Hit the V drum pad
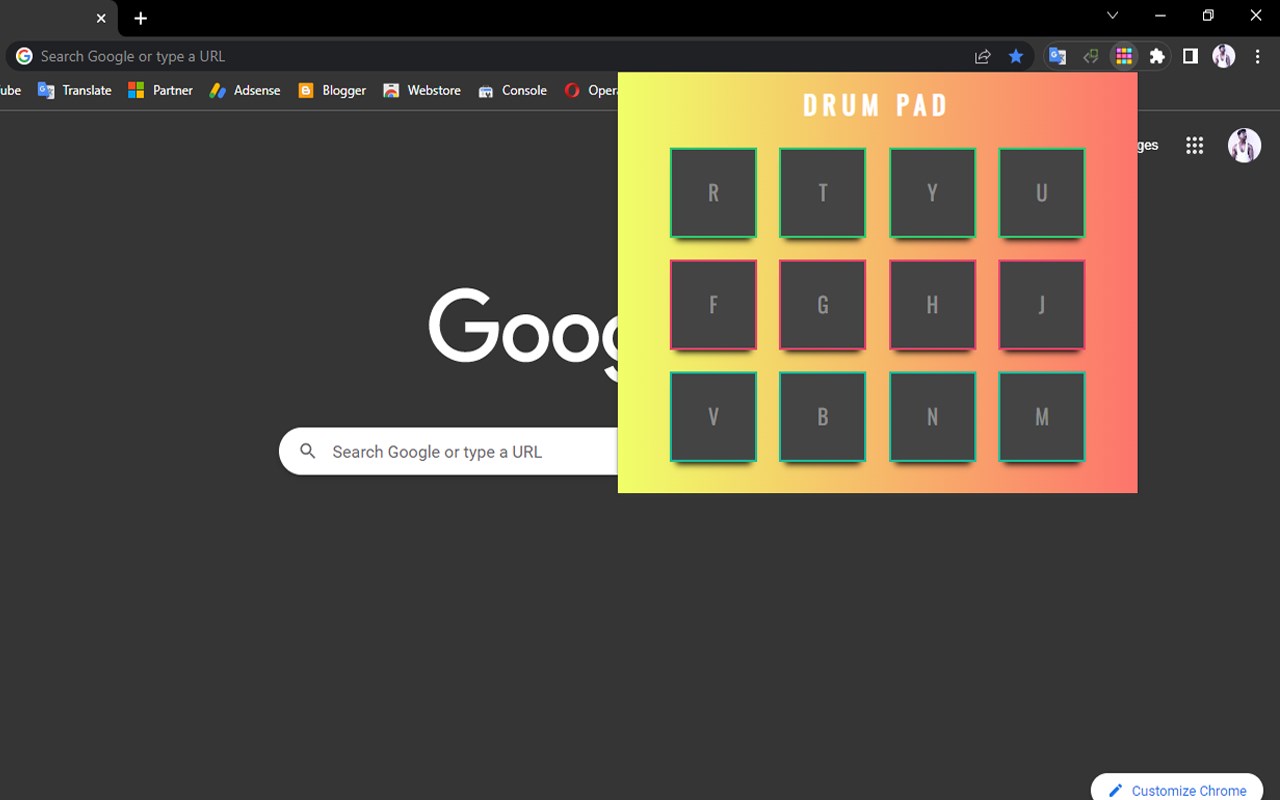The width and height of the screenshot is (1280, 800). [x=713, y=417]
